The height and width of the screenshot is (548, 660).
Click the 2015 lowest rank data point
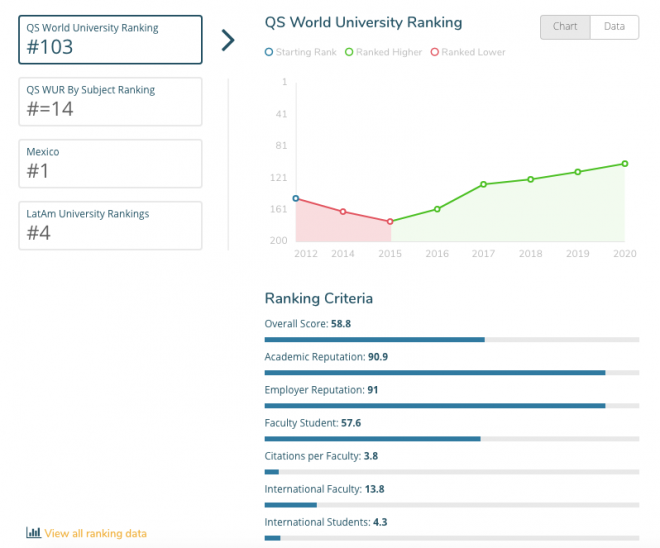pos(390,221)
